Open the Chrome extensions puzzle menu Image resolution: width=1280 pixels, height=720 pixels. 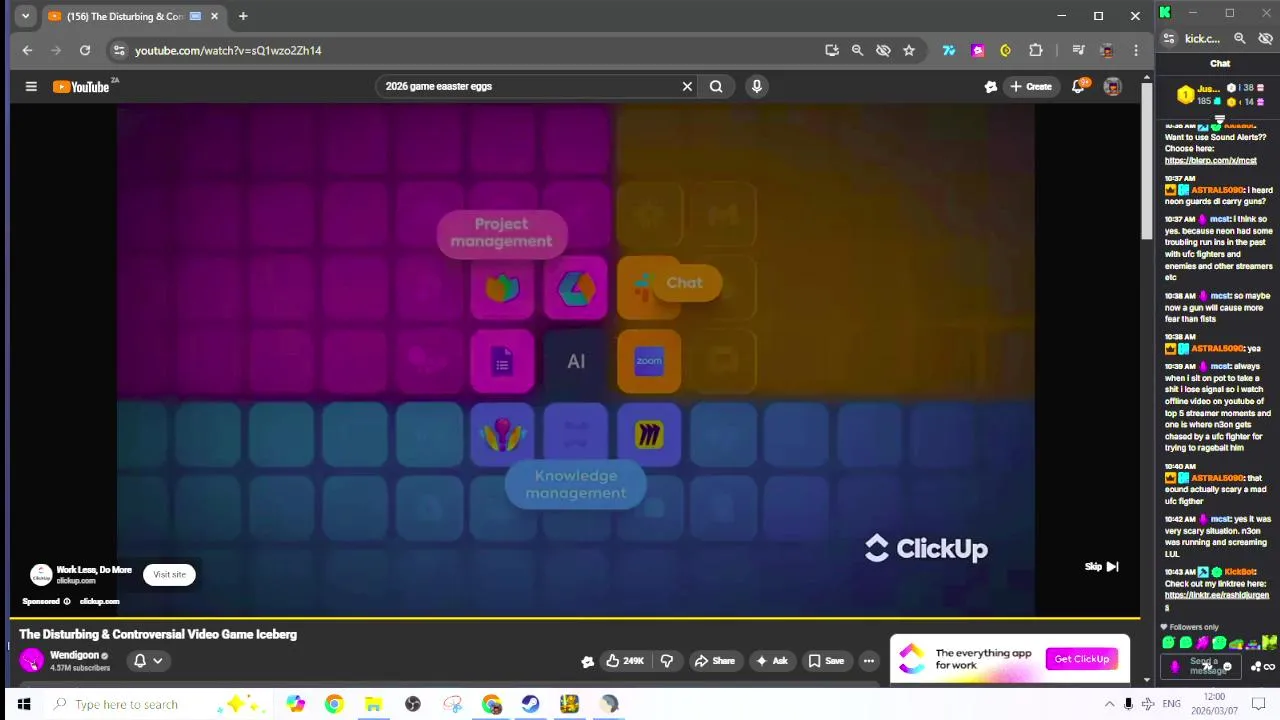click(x=1036, y=50)
